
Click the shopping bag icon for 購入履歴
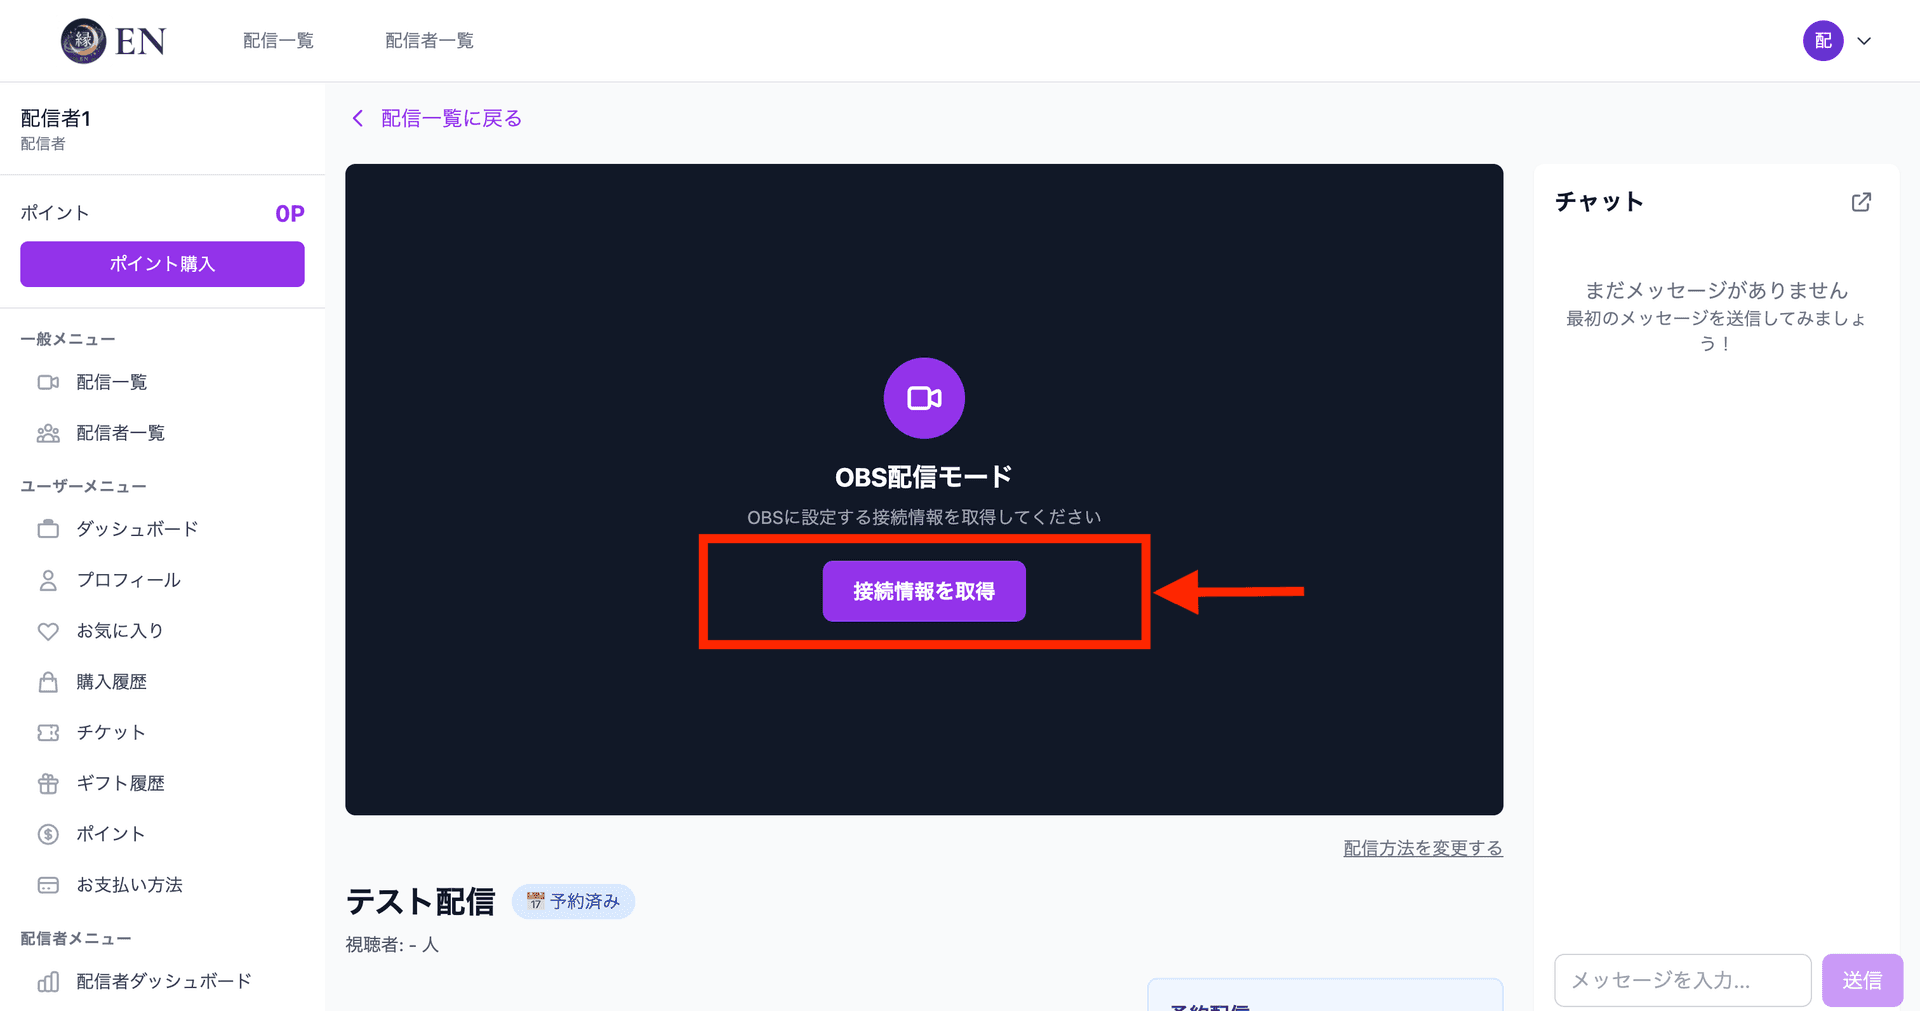48,682
